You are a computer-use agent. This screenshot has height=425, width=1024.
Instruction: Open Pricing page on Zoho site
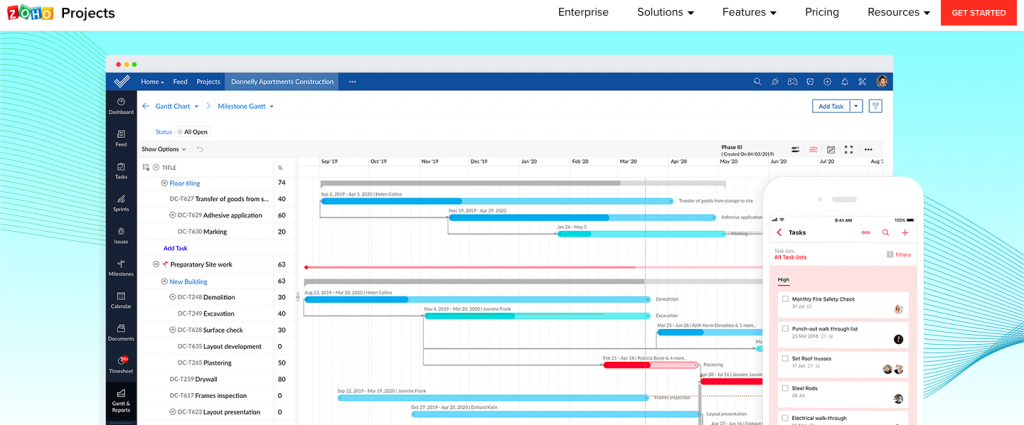point(822,12)
